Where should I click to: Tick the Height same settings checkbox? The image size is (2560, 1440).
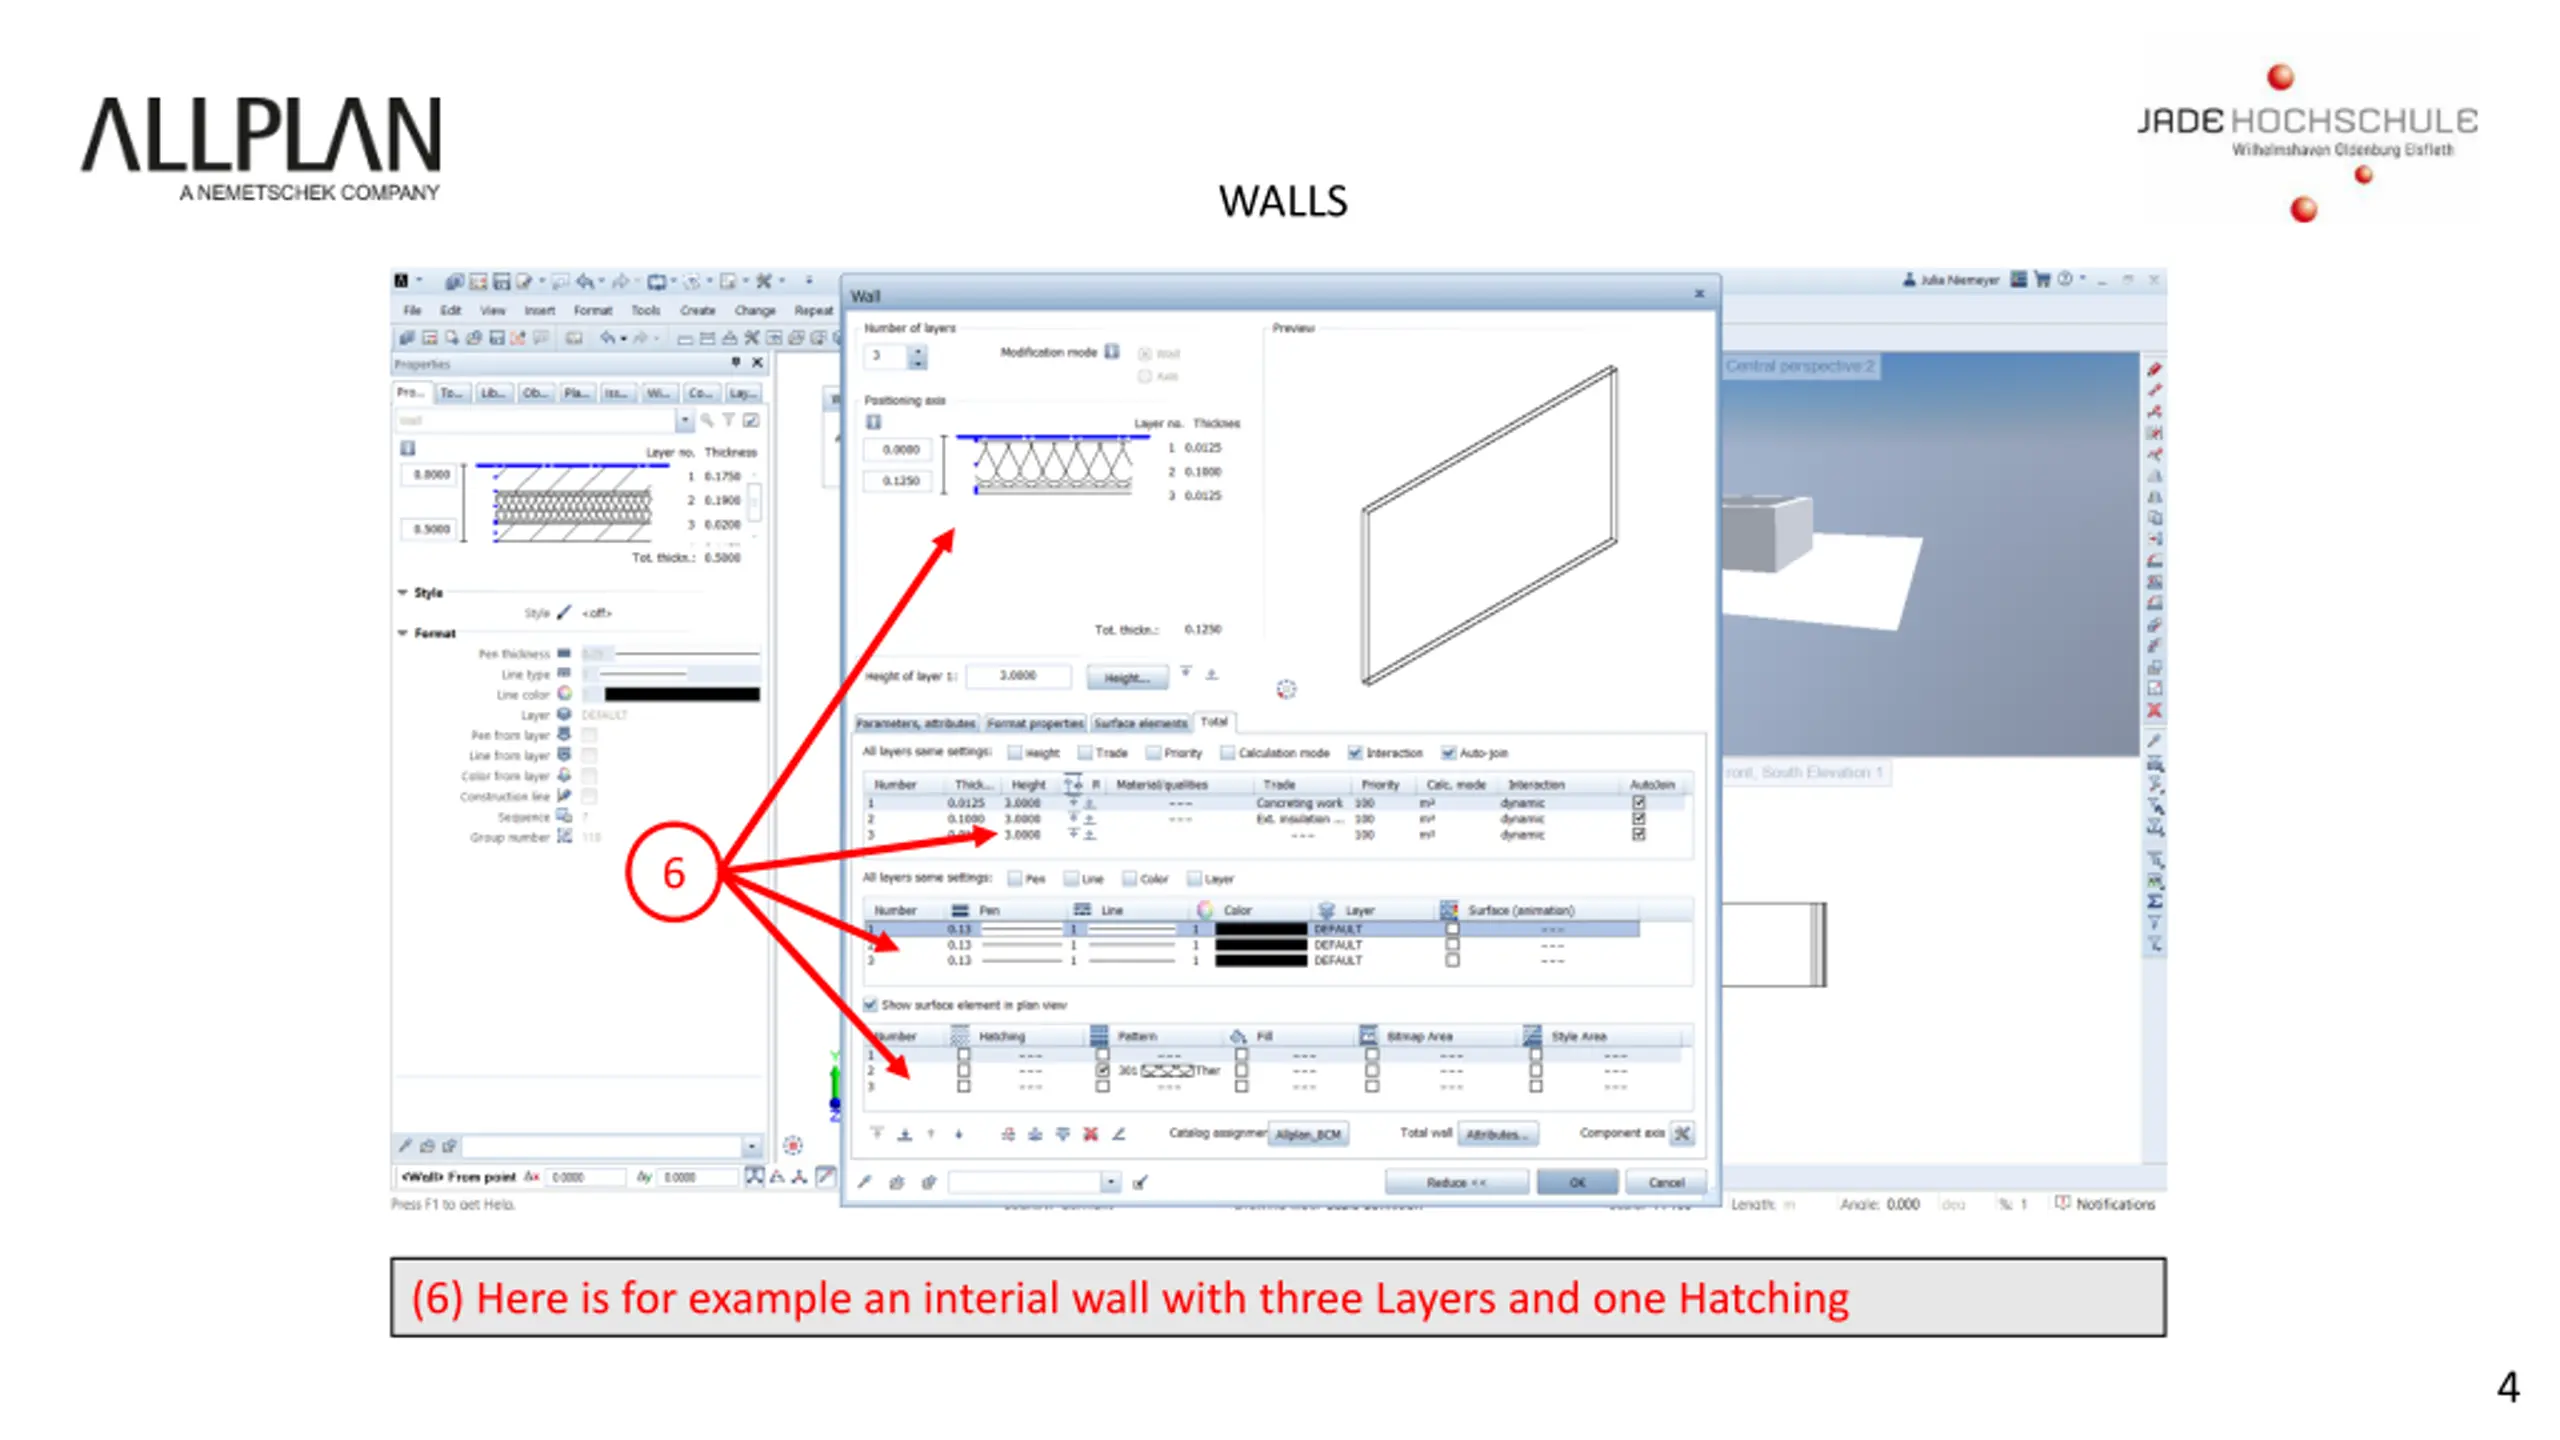tap(1015, 752)
